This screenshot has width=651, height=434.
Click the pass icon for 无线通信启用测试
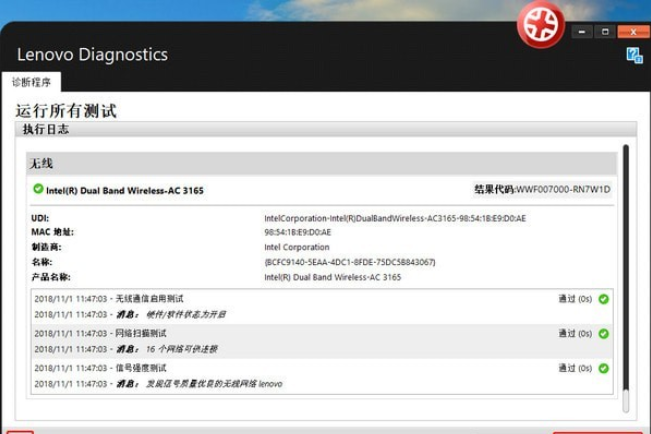604,299
